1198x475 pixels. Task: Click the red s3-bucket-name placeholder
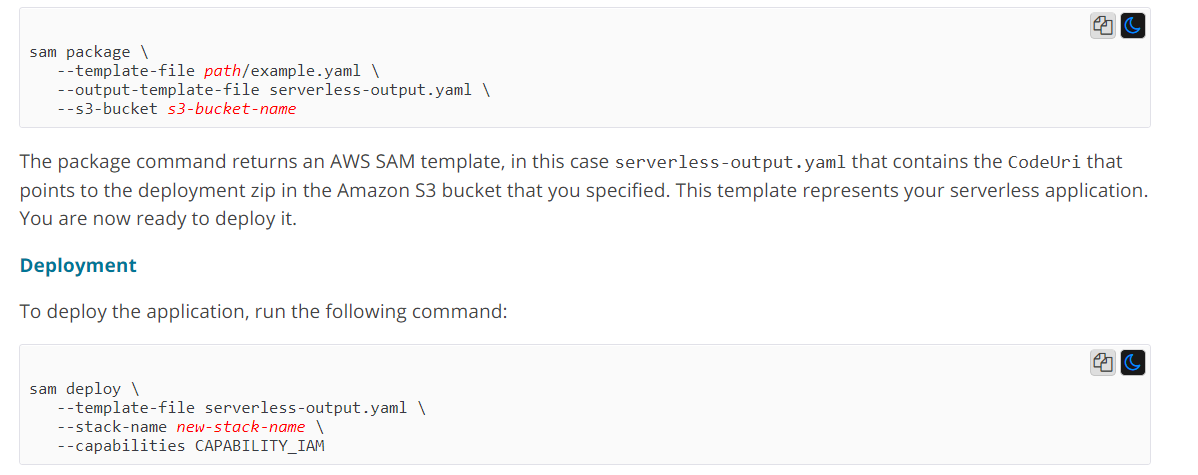pyautogui.click(x=232, y=109)
